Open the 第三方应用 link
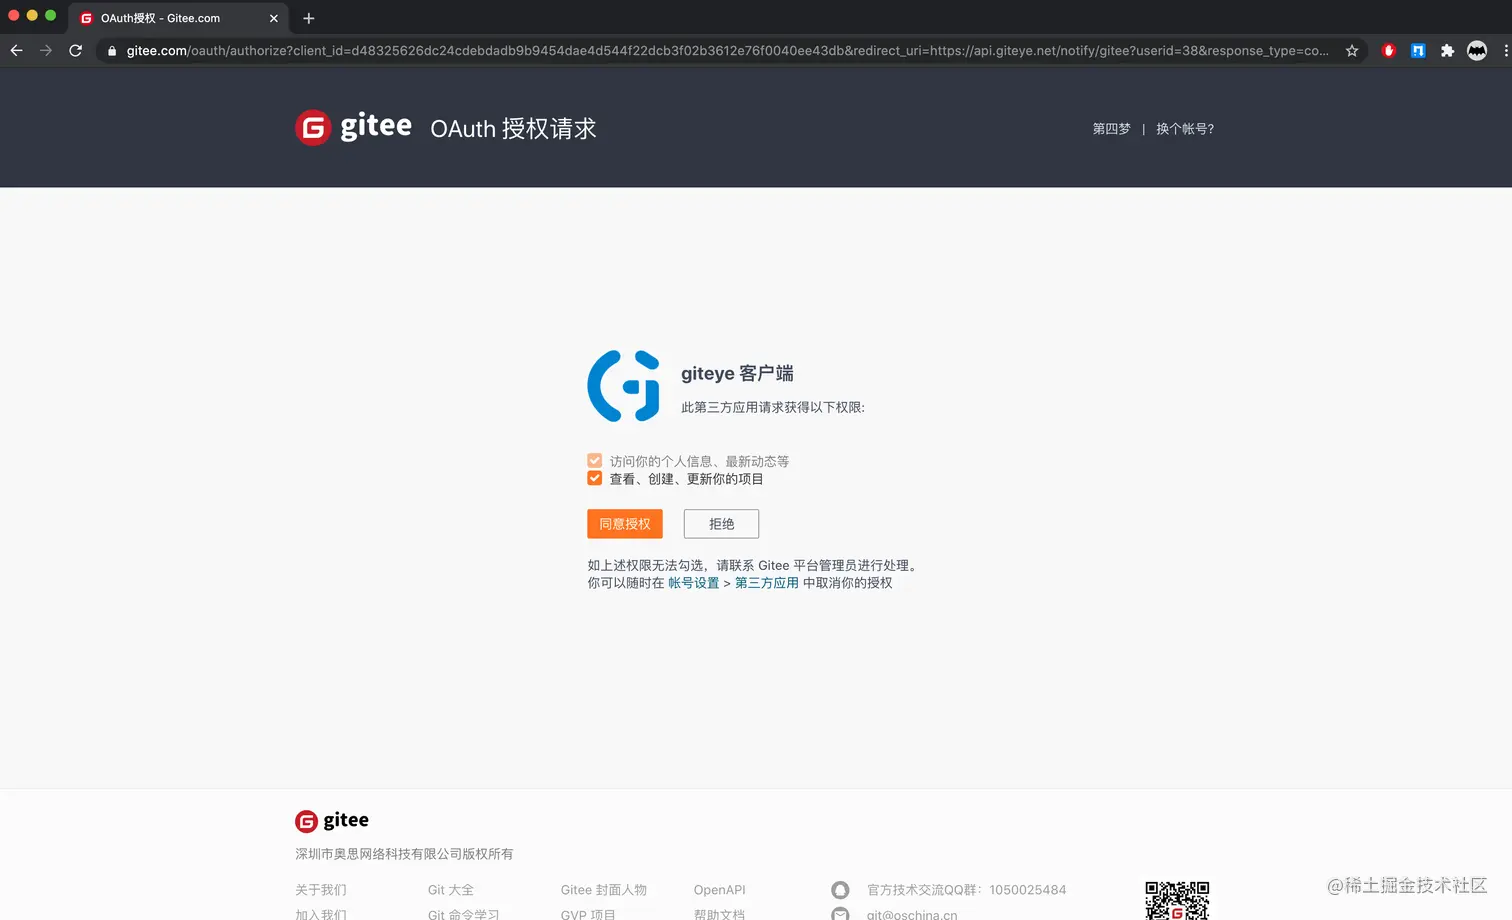Viewport: 1512px width, 920px height. (767, 583)
